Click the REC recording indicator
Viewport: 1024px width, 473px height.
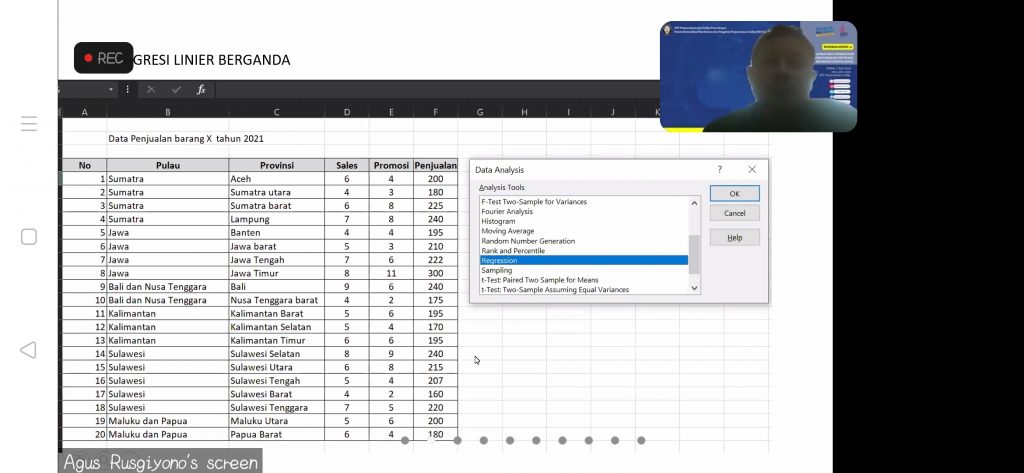pyautogui.click(x=103, y=59)
